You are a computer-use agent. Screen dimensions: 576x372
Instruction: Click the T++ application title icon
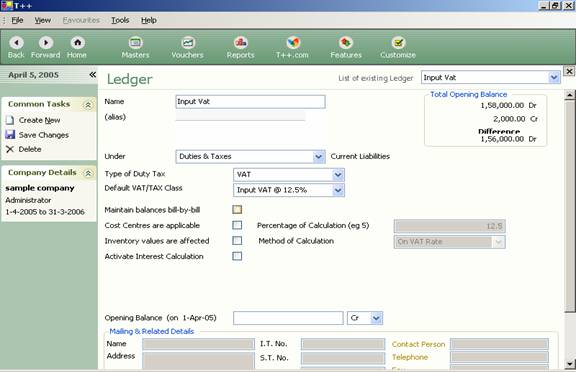7,6
